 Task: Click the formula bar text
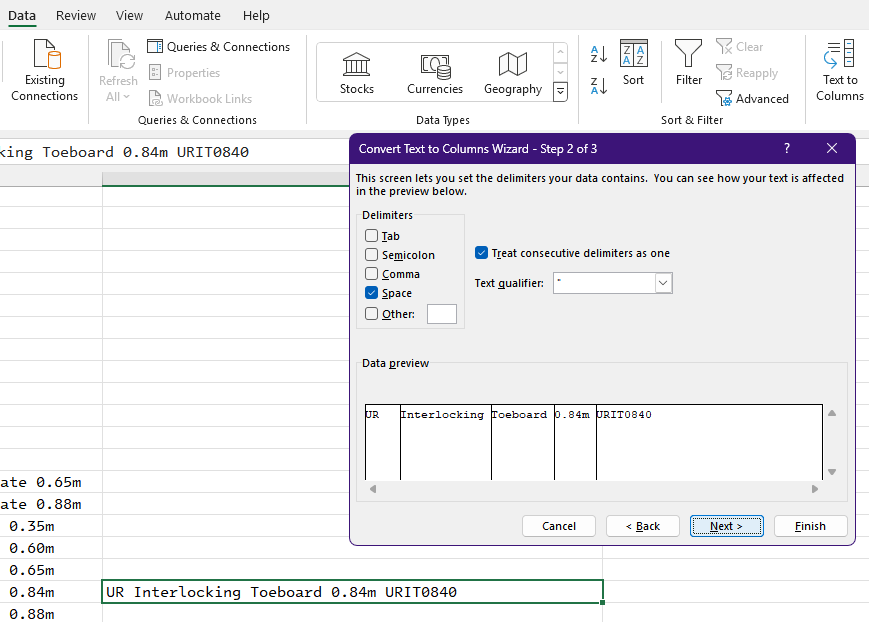coord(124,152)
